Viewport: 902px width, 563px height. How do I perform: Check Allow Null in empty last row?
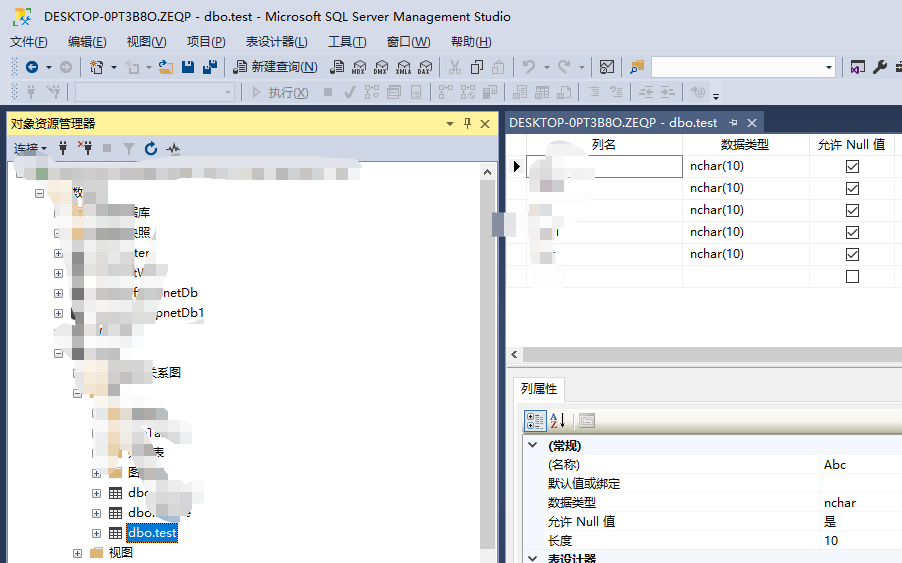click(x=852, y=277)
